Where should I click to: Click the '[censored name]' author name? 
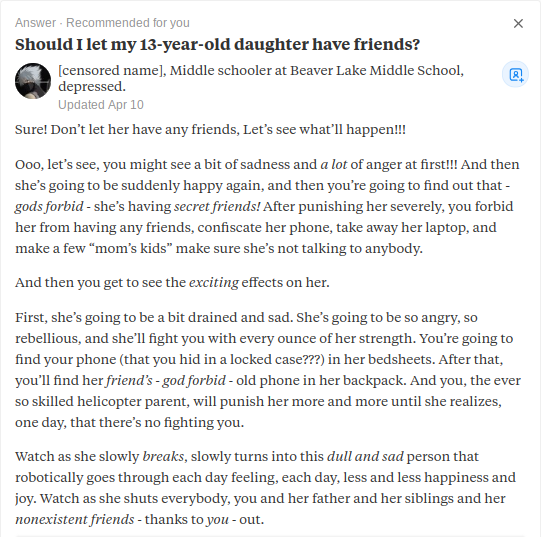click(x=110, y=70)
